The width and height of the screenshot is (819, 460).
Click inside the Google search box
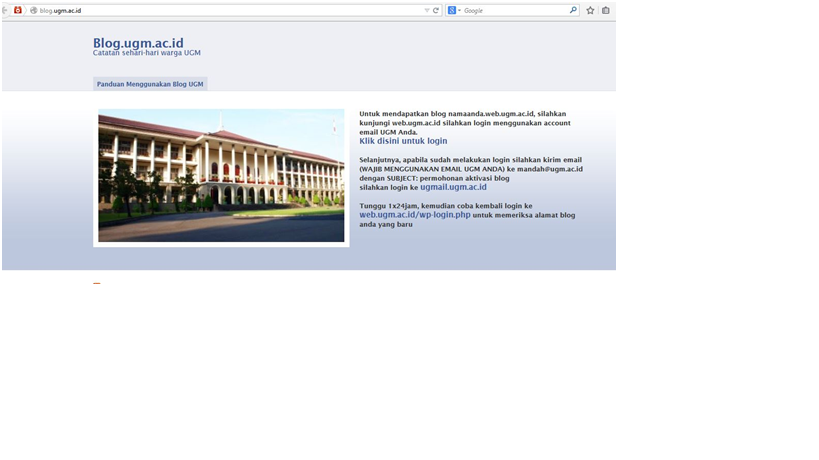(515, 10)
